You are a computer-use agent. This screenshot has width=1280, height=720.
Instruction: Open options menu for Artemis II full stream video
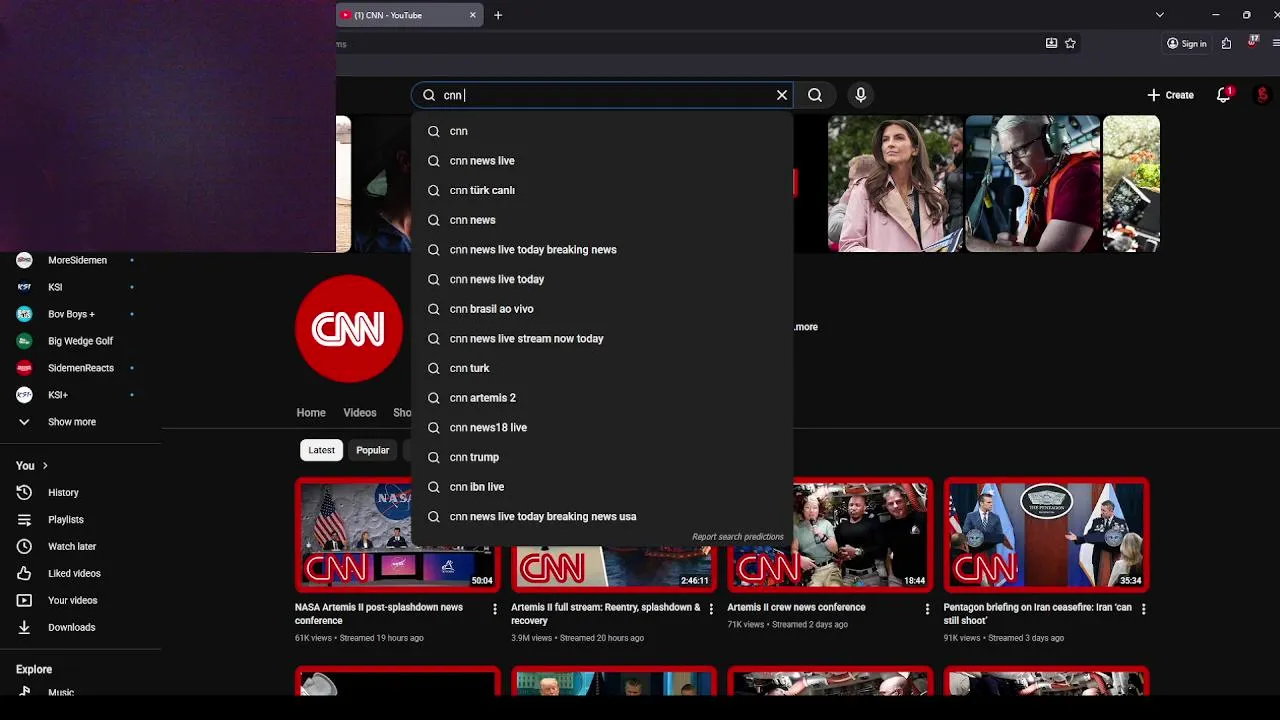[x=711, y=608]
